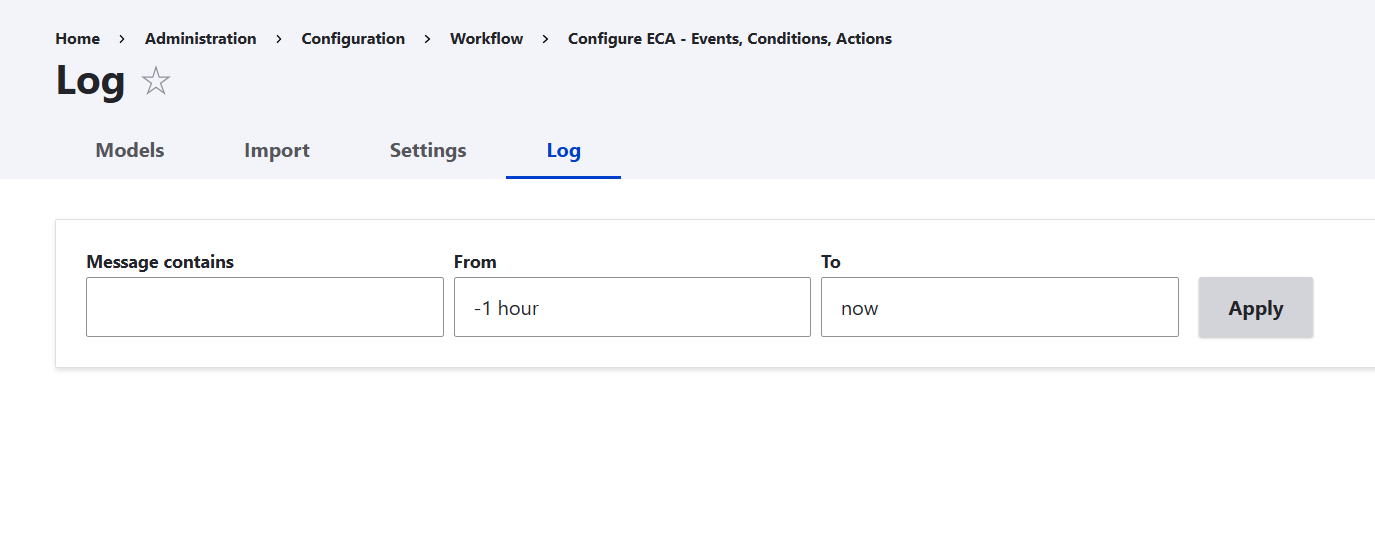Image resolution: width=1375 pixels, height=551 pixels.
Task: Open the Models tab
Action: point(130,150)
